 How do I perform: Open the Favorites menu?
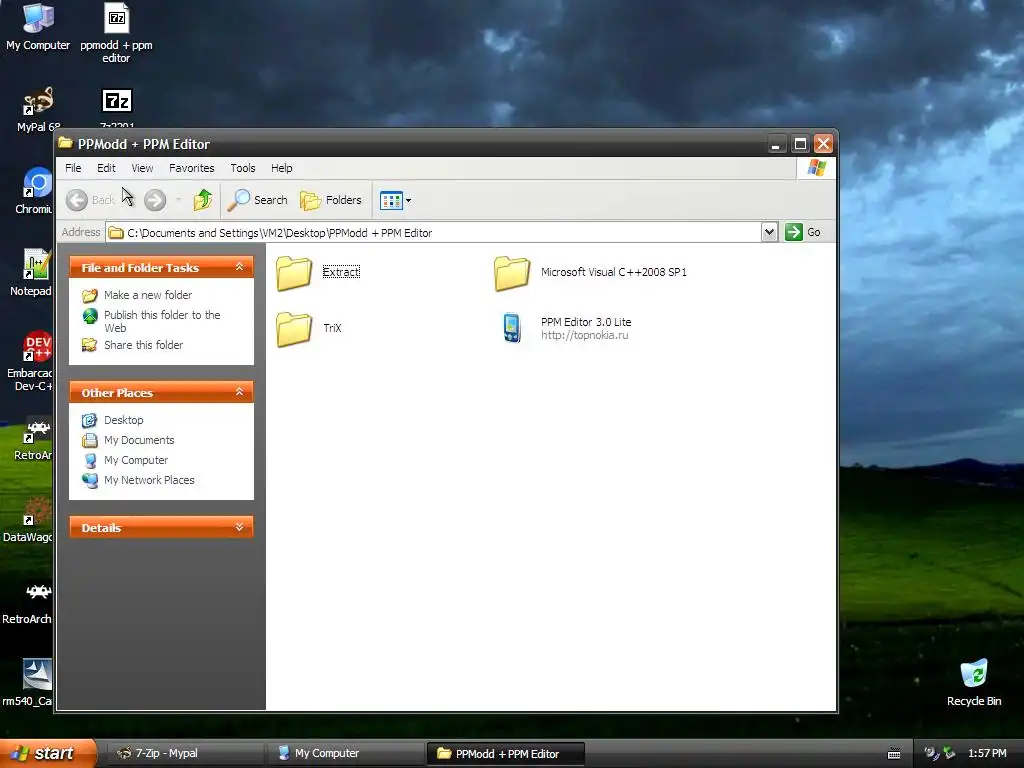click(x=191, y=168)
